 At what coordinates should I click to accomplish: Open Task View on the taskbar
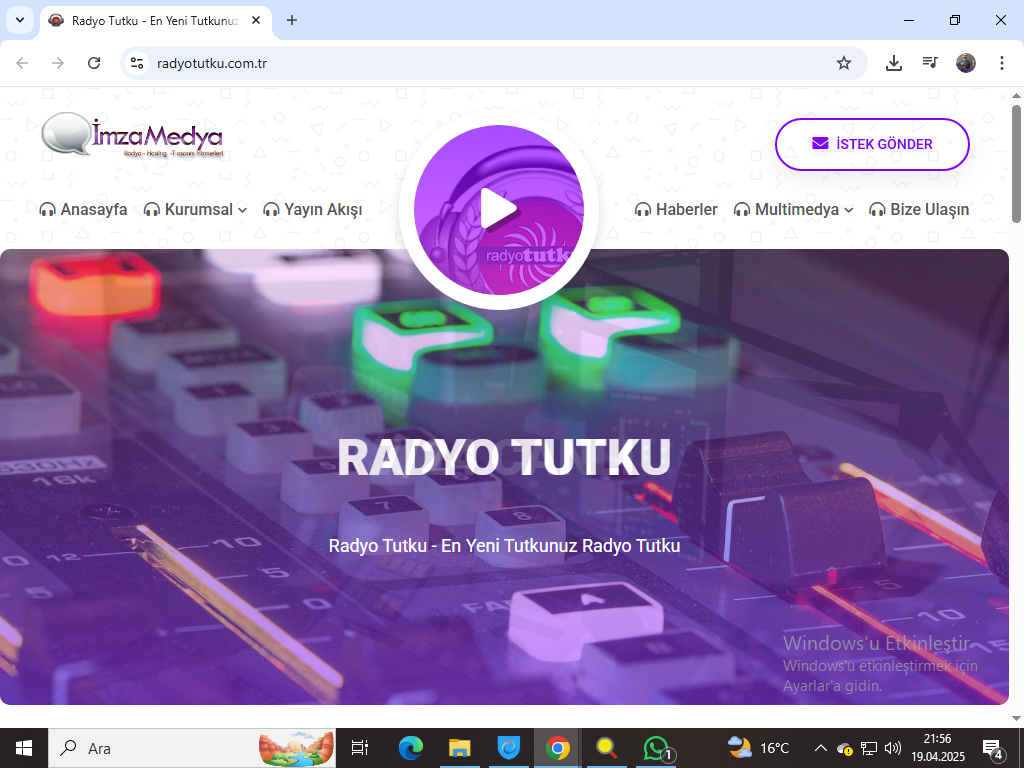tap(360, 748)
